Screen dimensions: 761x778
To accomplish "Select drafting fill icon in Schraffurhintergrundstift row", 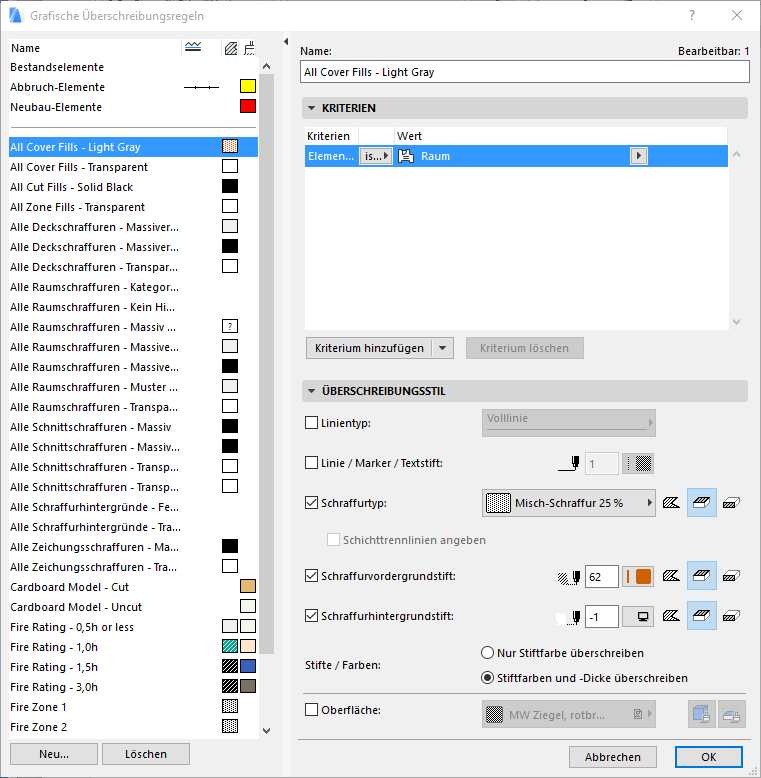I will coord(671,616).
